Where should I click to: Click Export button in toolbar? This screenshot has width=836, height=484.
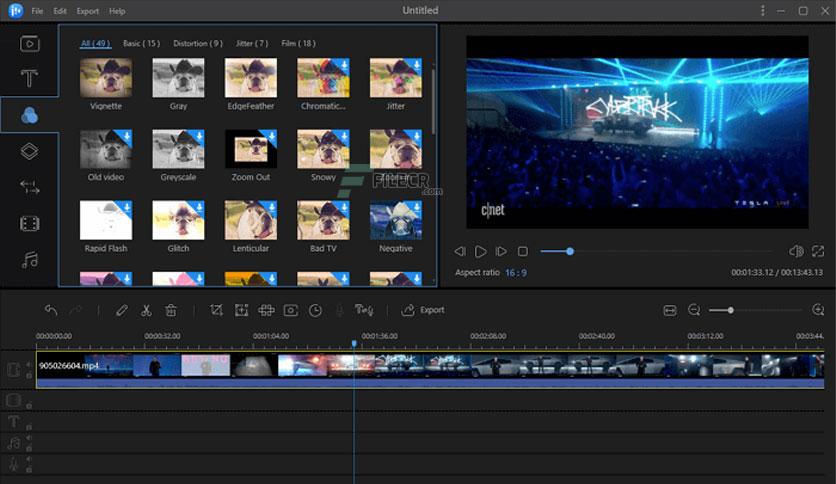pyautogui.click(x=423, y=310)
